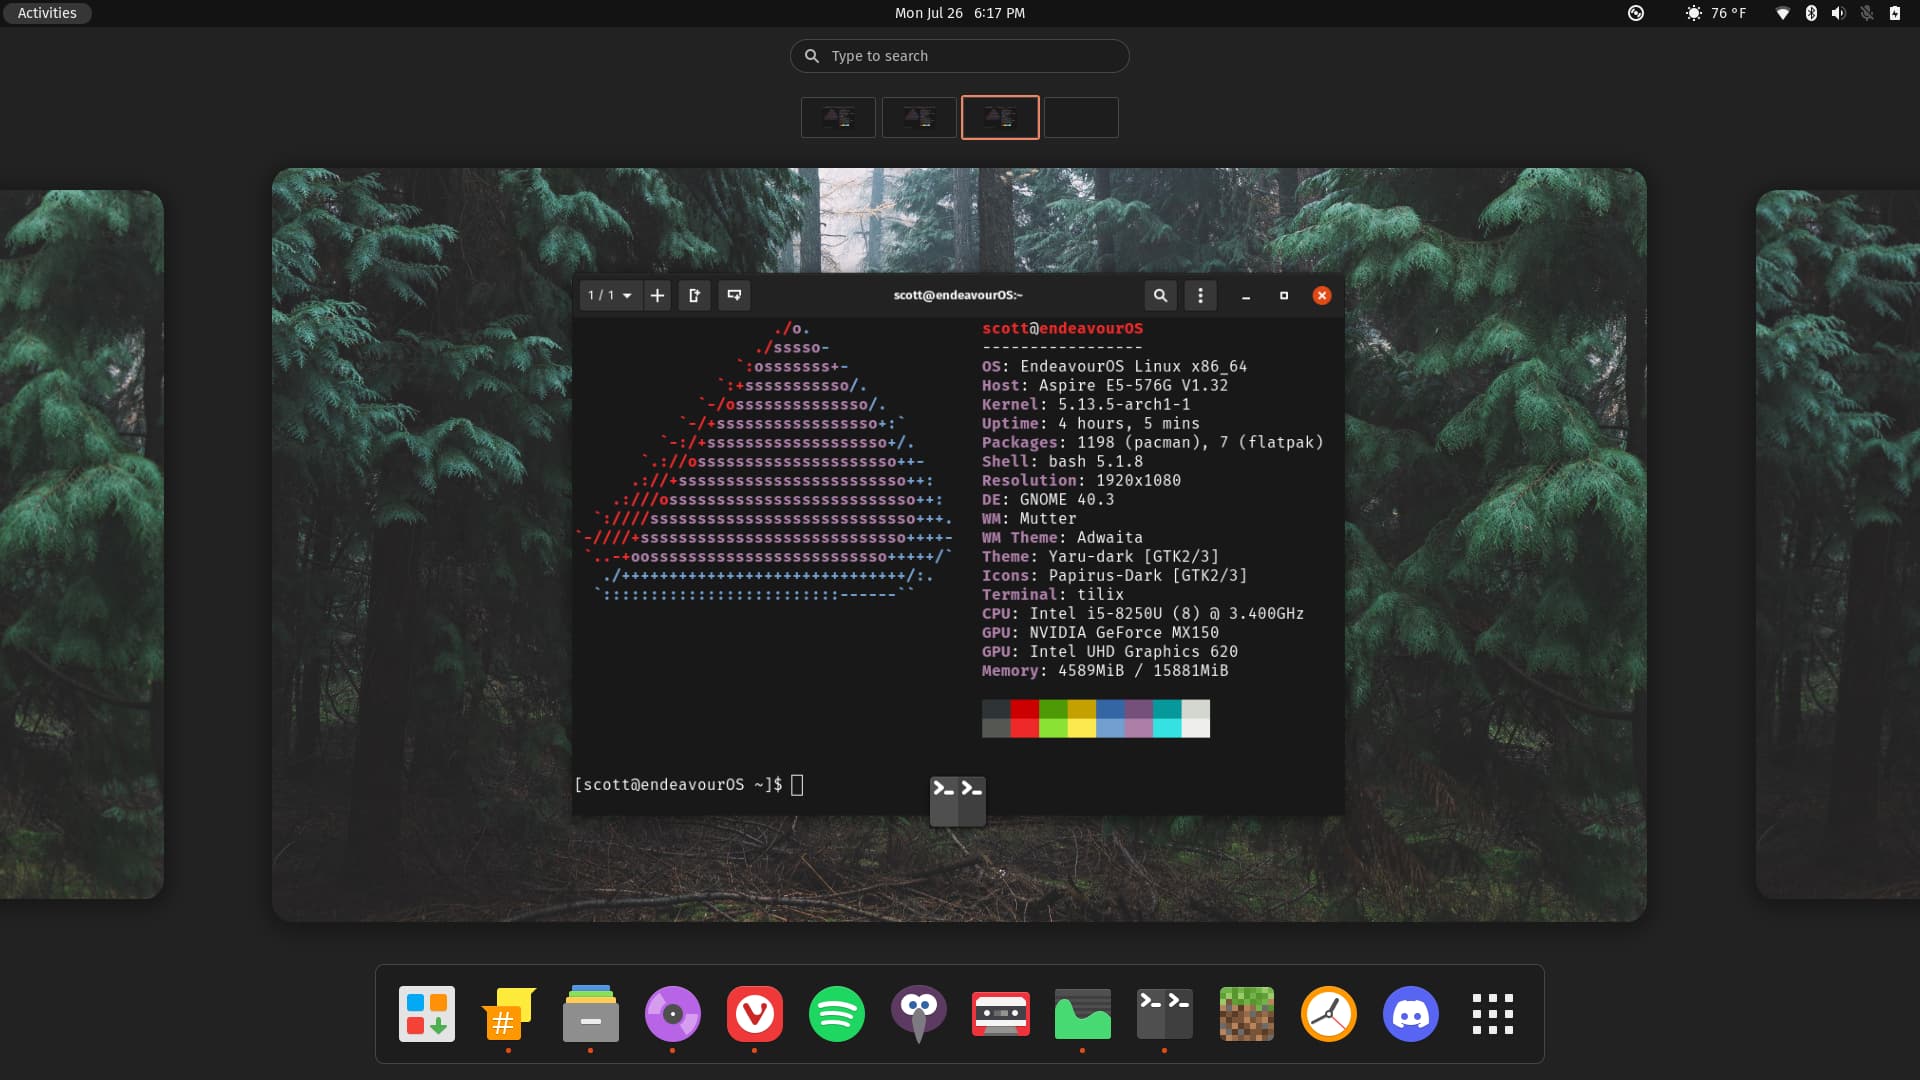
Task: Open the orange clock app in dock
Action: 1329,1013
